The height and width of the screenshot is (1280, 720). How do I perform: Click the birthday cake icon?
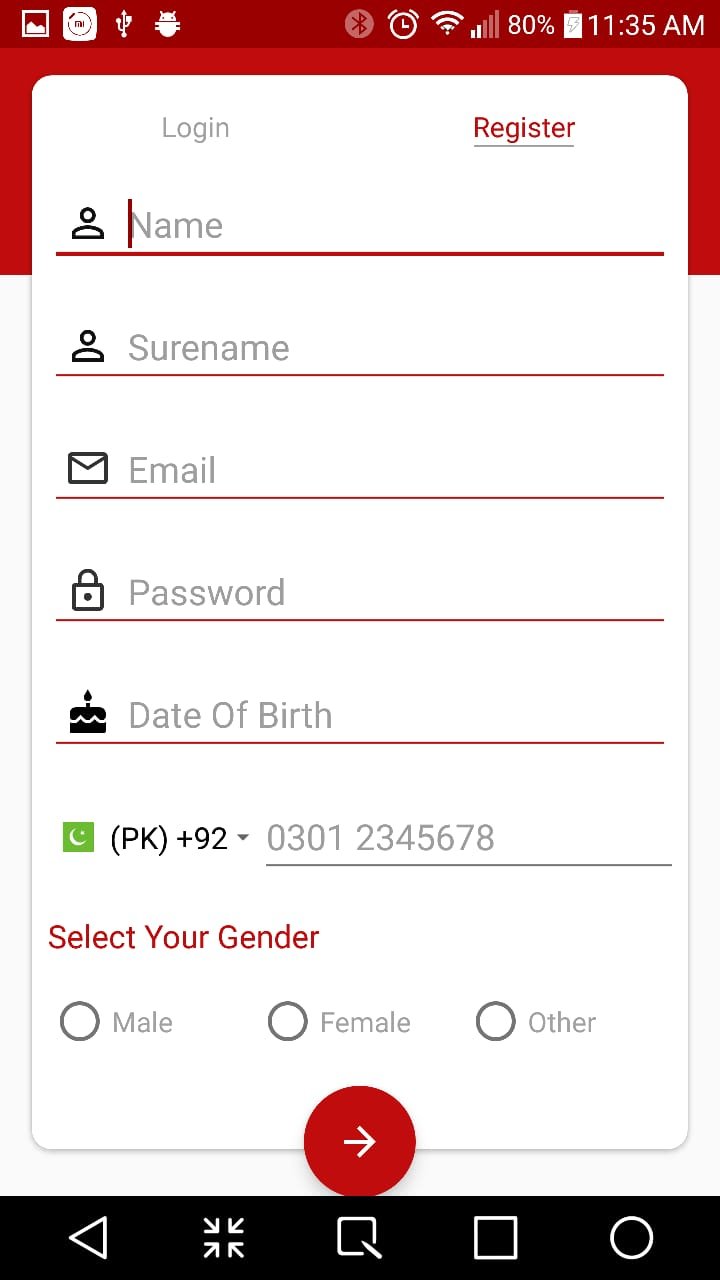[88, 714]
